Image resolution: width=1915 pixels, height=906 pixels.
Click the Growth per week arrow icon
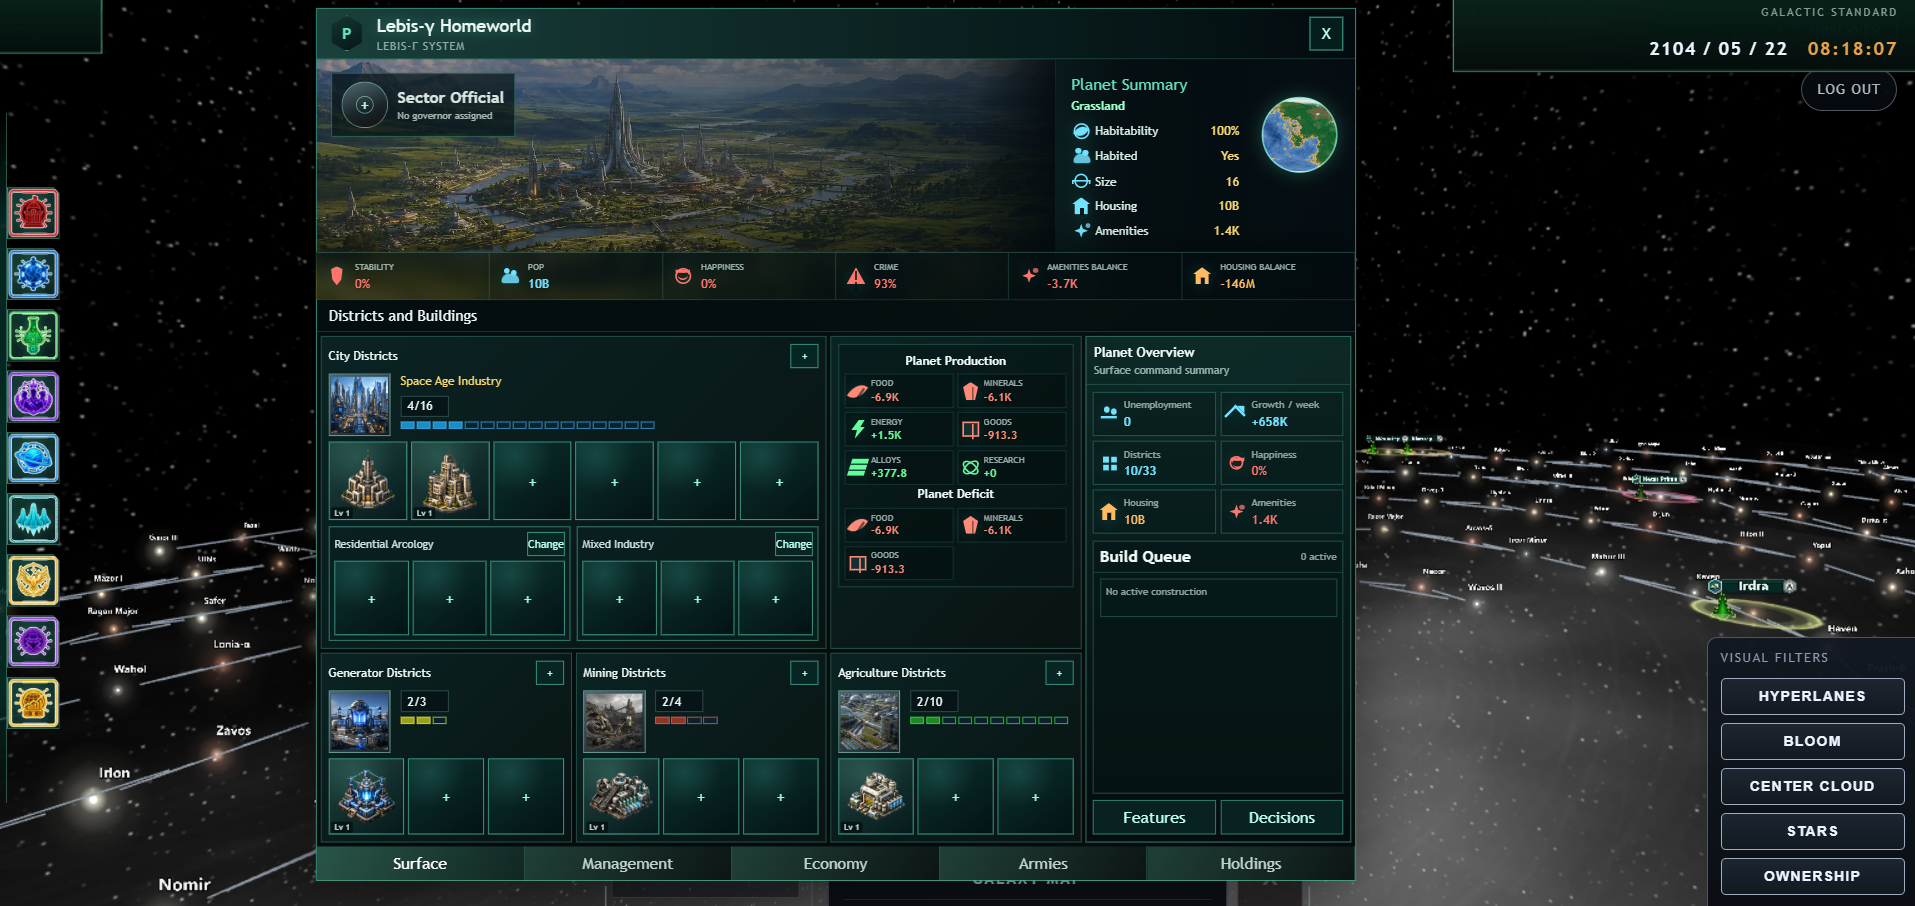click(x=1235, y=411)
